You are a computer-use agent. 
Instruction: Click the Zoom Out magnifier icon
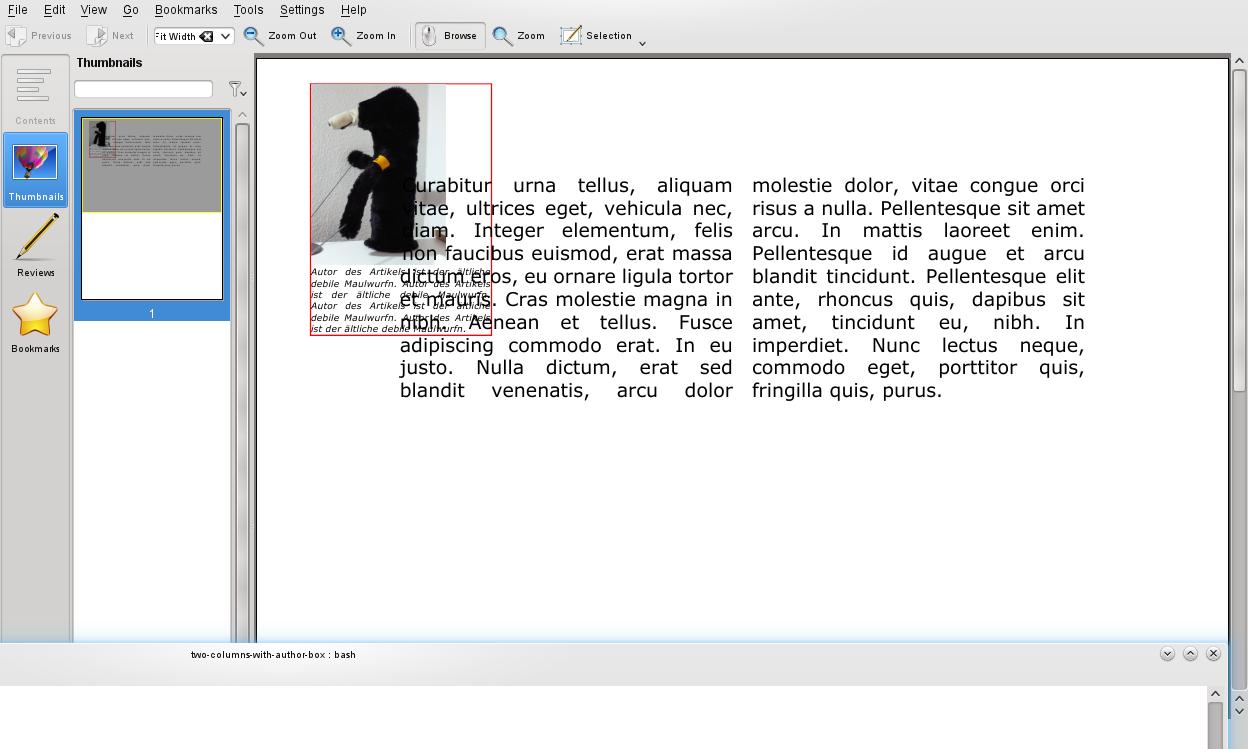254,36
